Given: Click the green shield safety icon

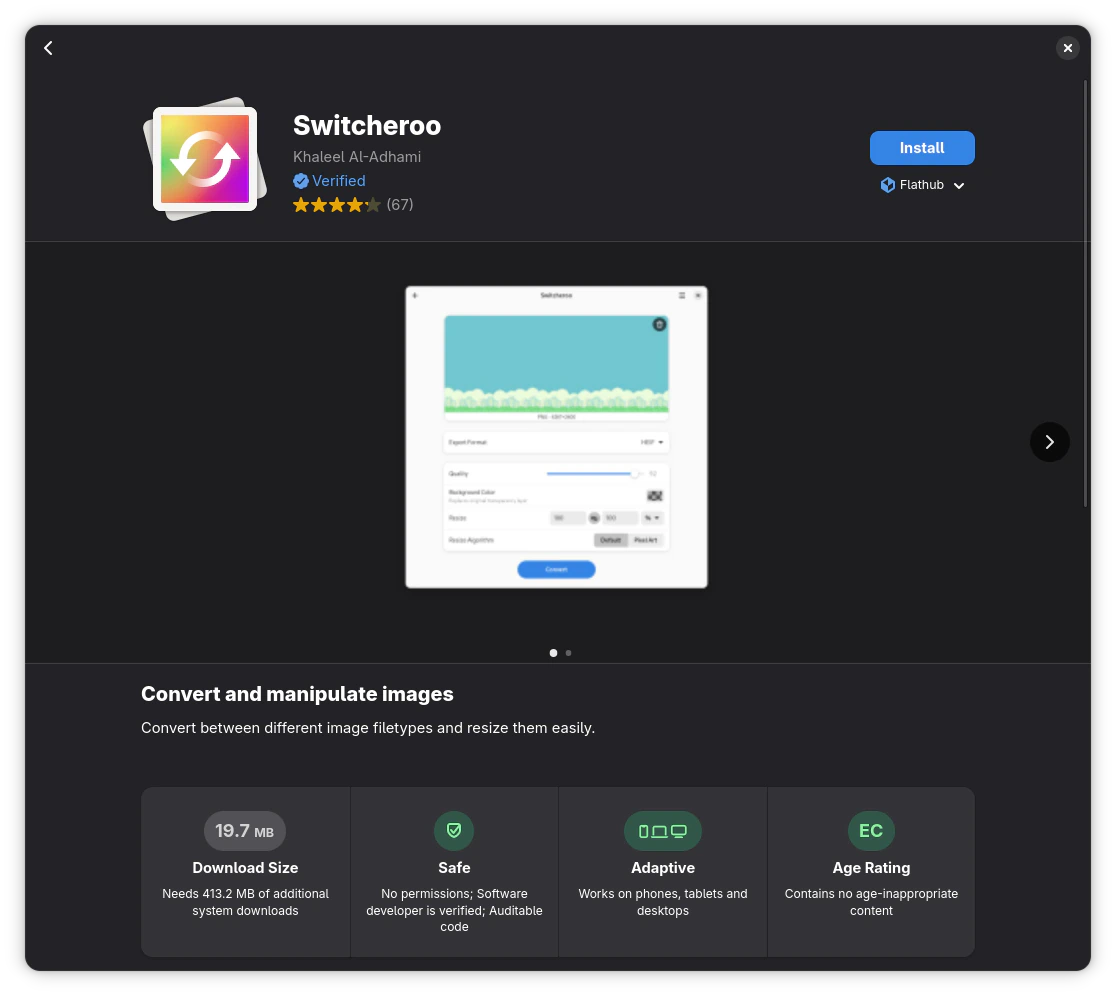Looking at the screenshot, I should [x=454, y=831].
